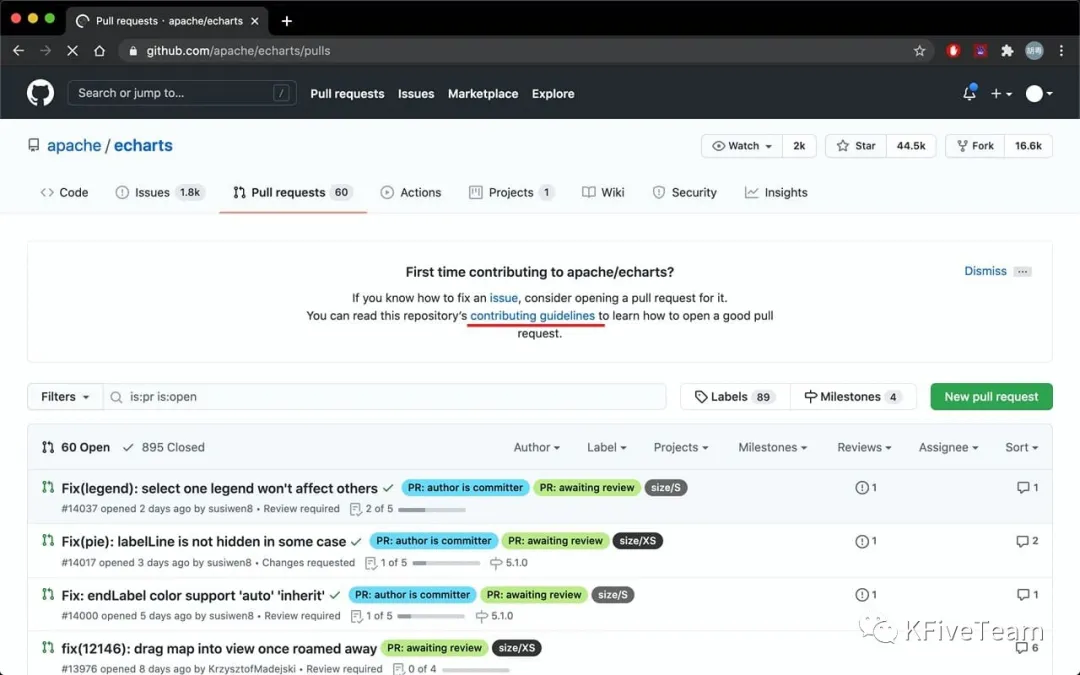This screenshot has height=675, width=1080.
Task: Open the three-dot menu beside Dismiss
Action: [x=1023, y=271]
